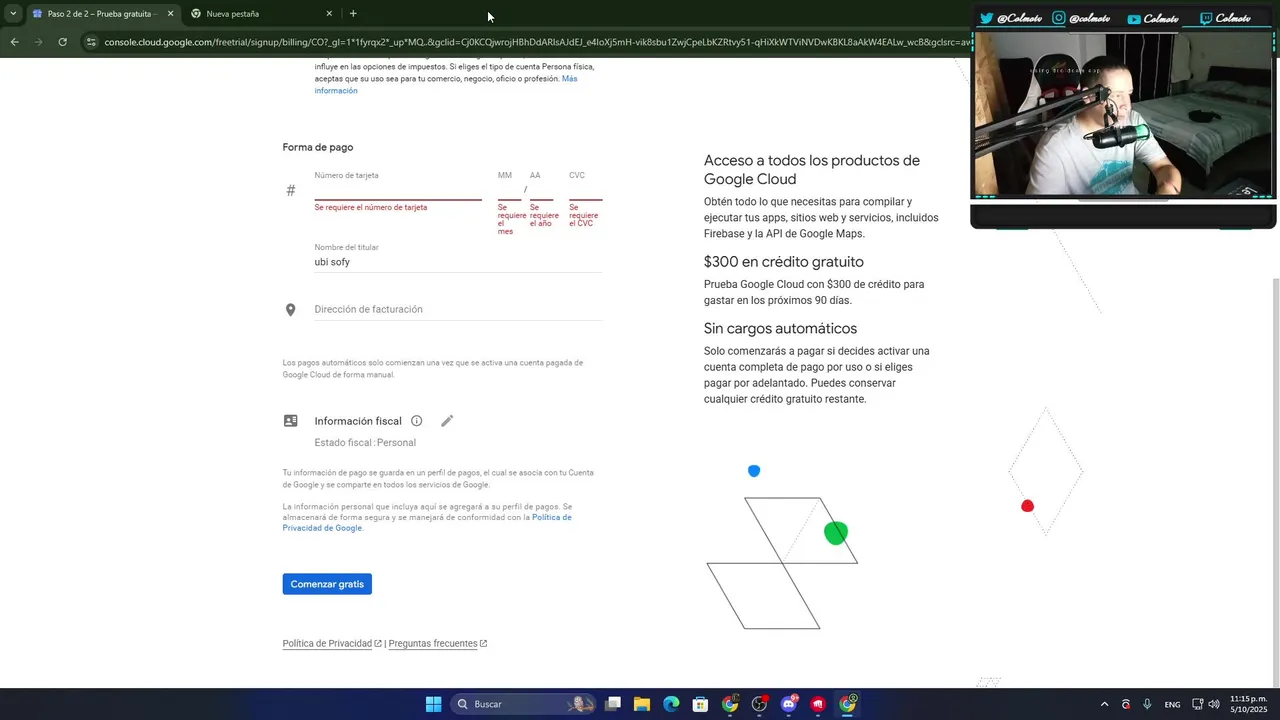
Task: Click the Información fiscal info icon
Action: click(x=417, y=421)
